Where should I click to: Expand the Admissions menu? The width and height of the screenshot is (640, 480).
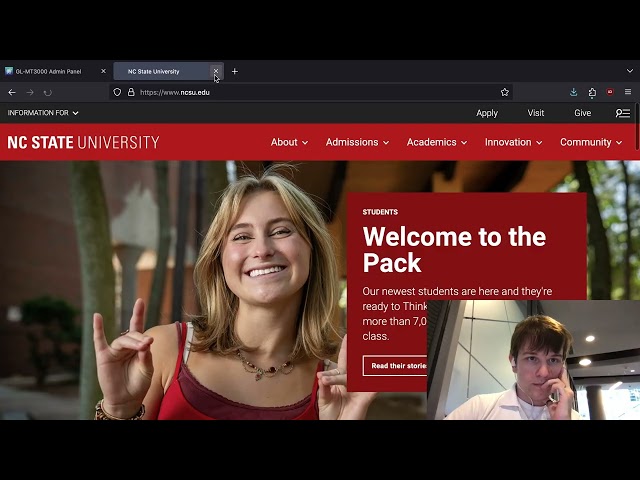click(357, 142)
